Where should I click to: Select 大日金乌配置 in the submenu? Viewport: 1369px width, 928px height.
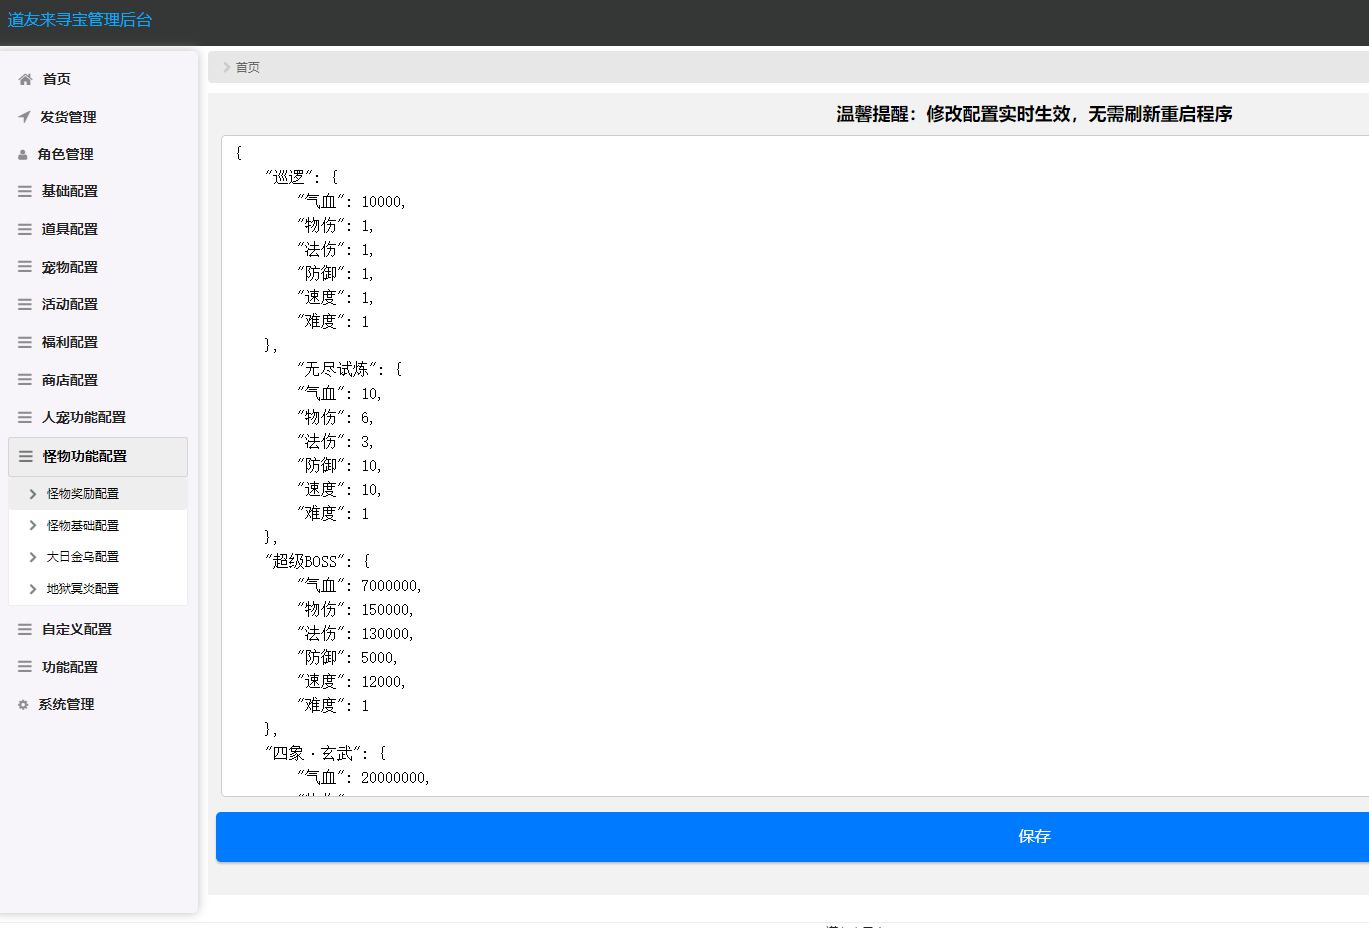pos(83,557)
